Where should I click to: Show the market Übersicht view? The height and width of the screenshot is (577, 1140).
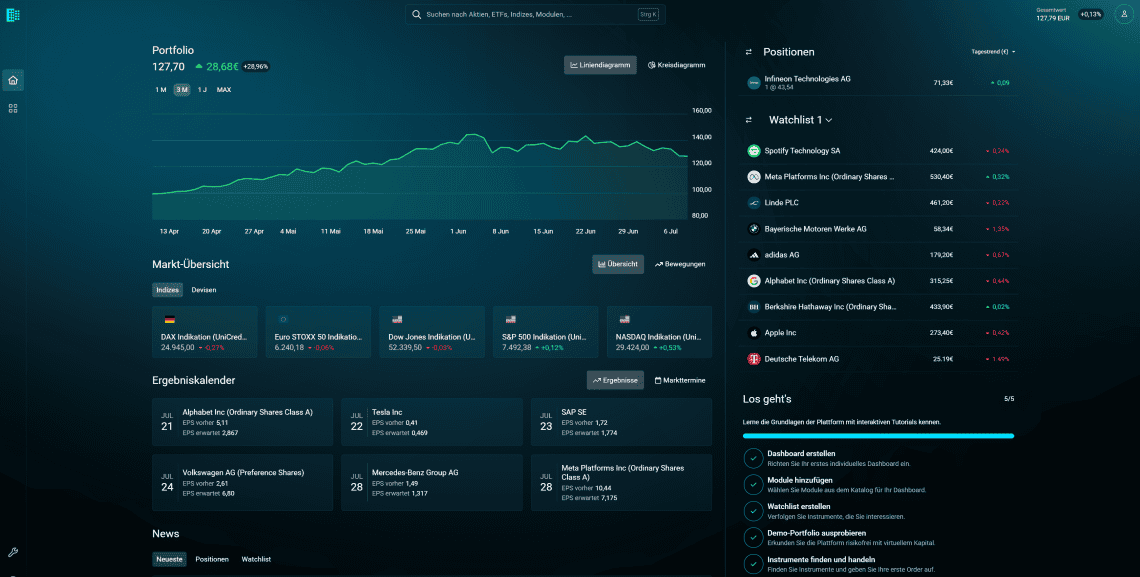[618, 265]
